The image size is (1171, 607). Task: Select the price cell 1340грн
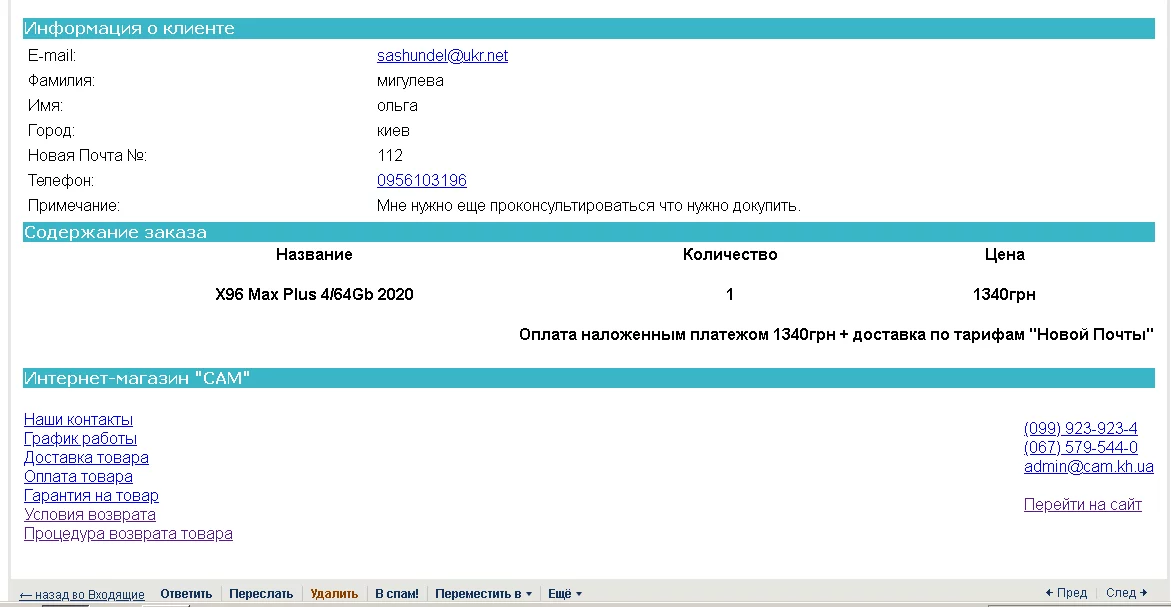click(1004, 294)
